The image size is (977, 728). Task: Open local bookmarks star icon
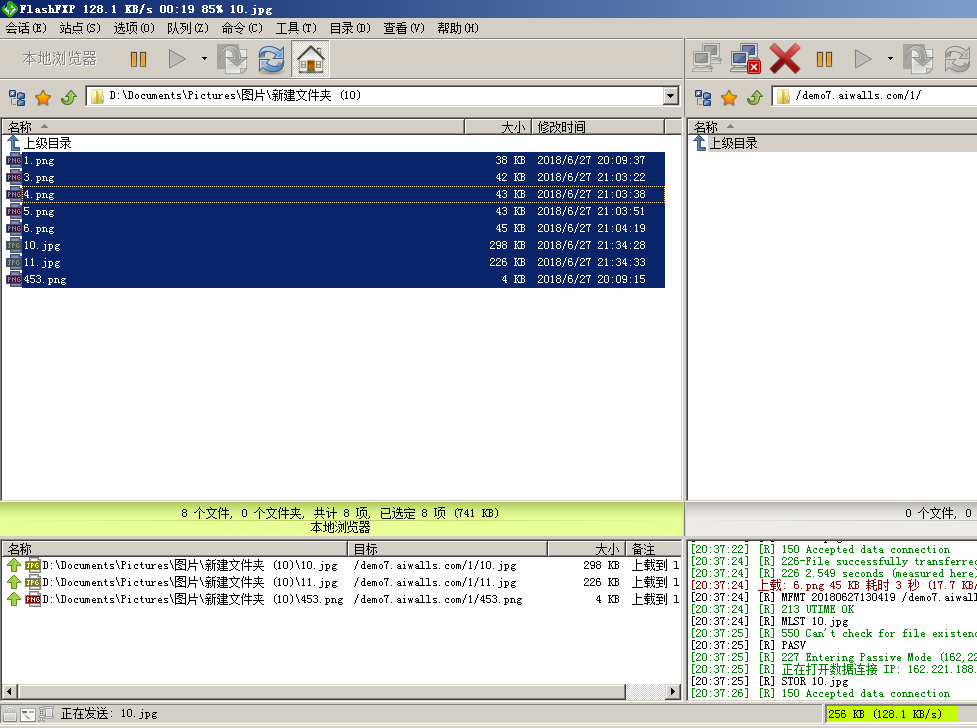point(43,97)
